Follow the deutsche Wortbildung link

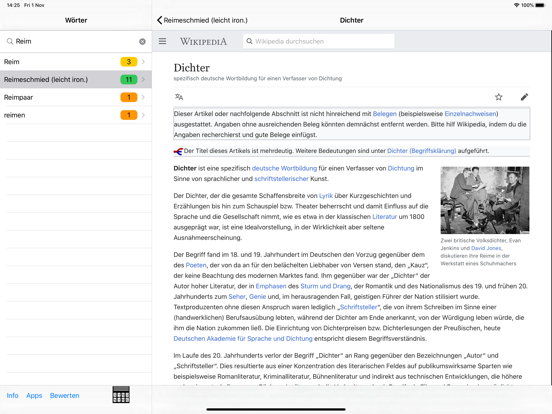click(x=284, y=168)
